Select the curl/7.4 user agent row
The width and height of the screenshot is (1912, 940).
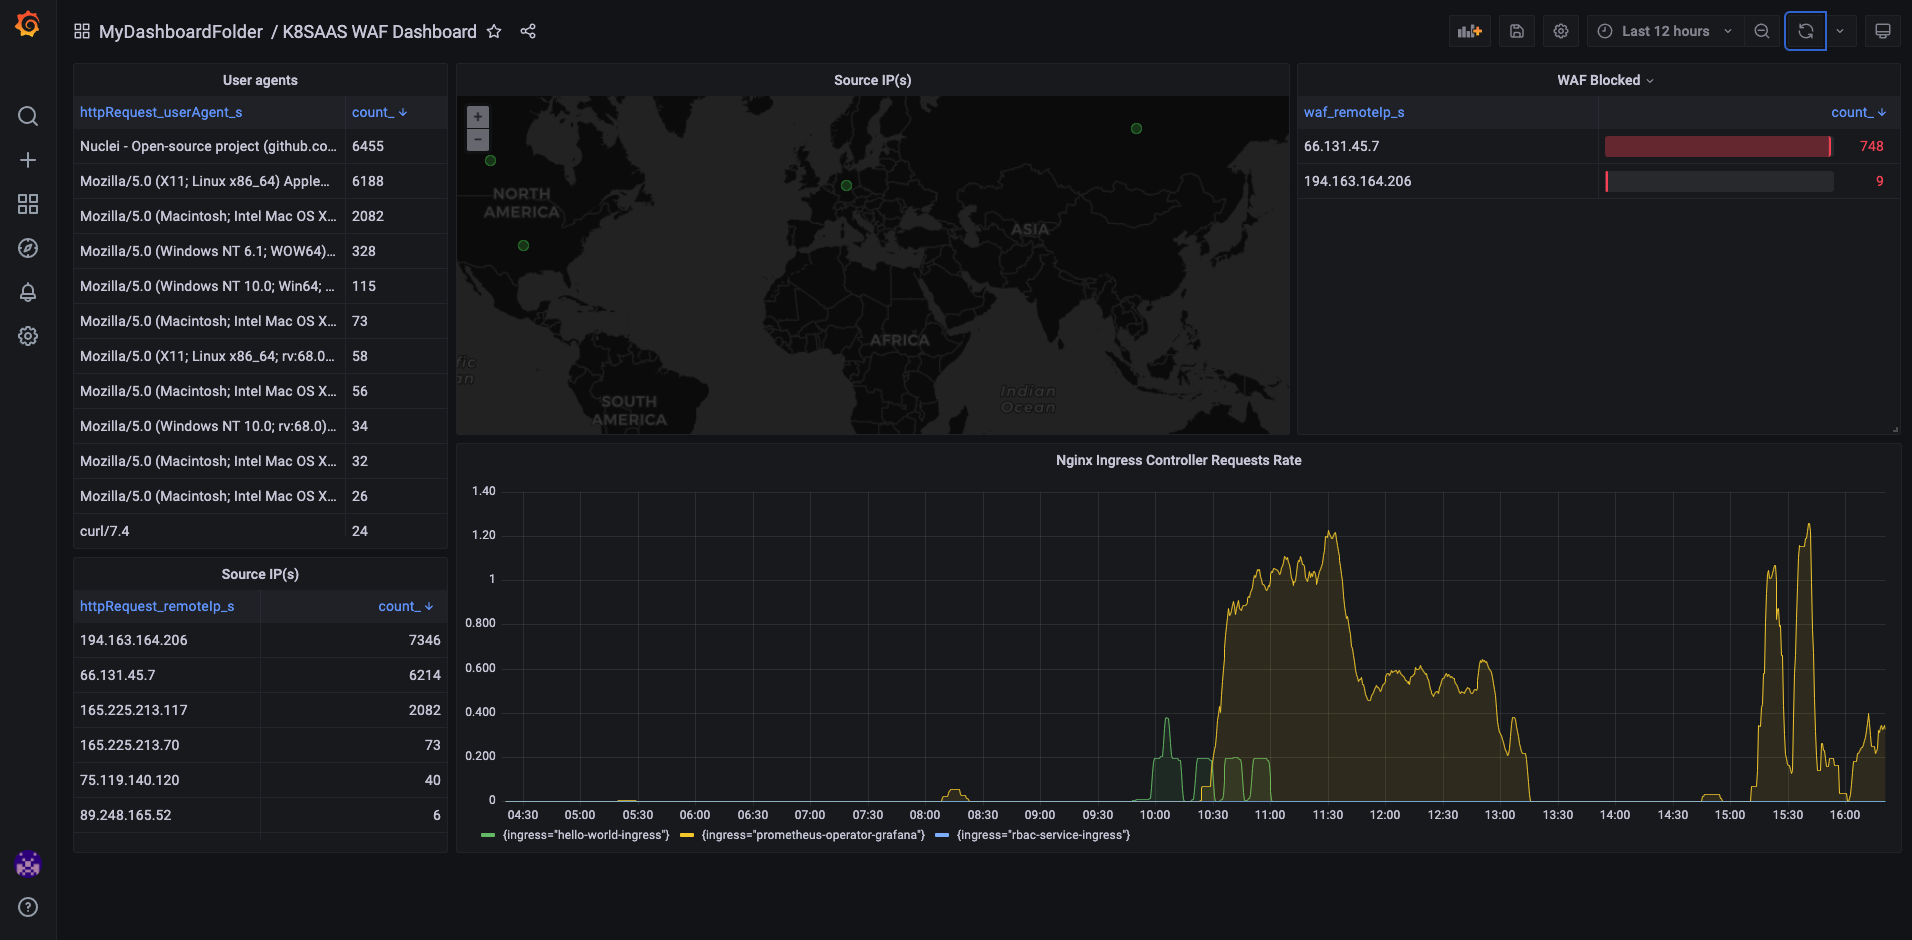[x=260, y=531]
